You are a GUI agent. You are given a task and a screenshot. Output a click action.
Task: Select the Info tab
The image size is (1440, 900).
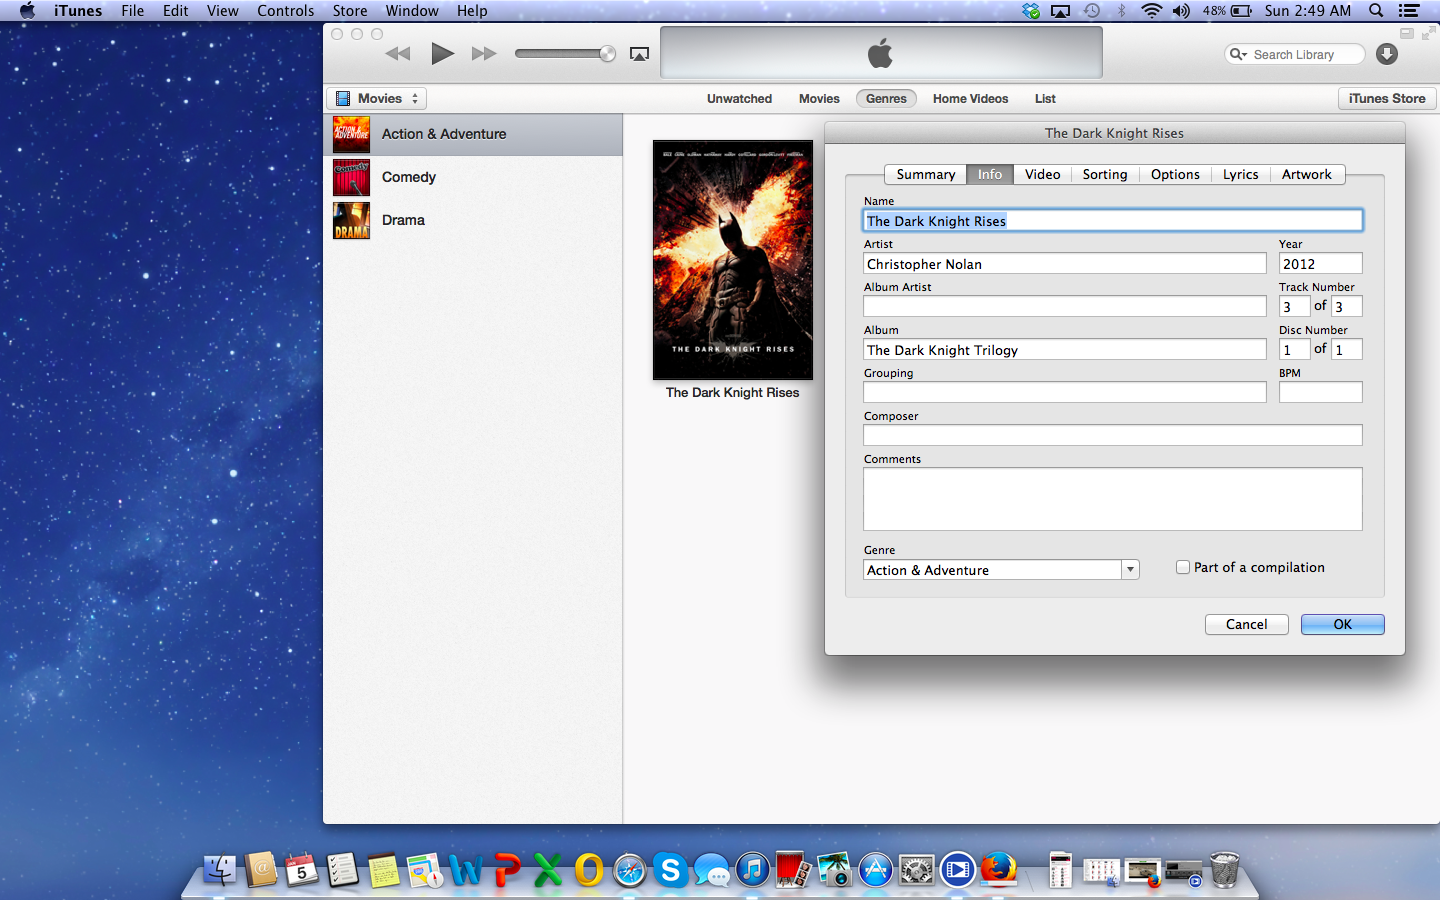tap(990, 174)
